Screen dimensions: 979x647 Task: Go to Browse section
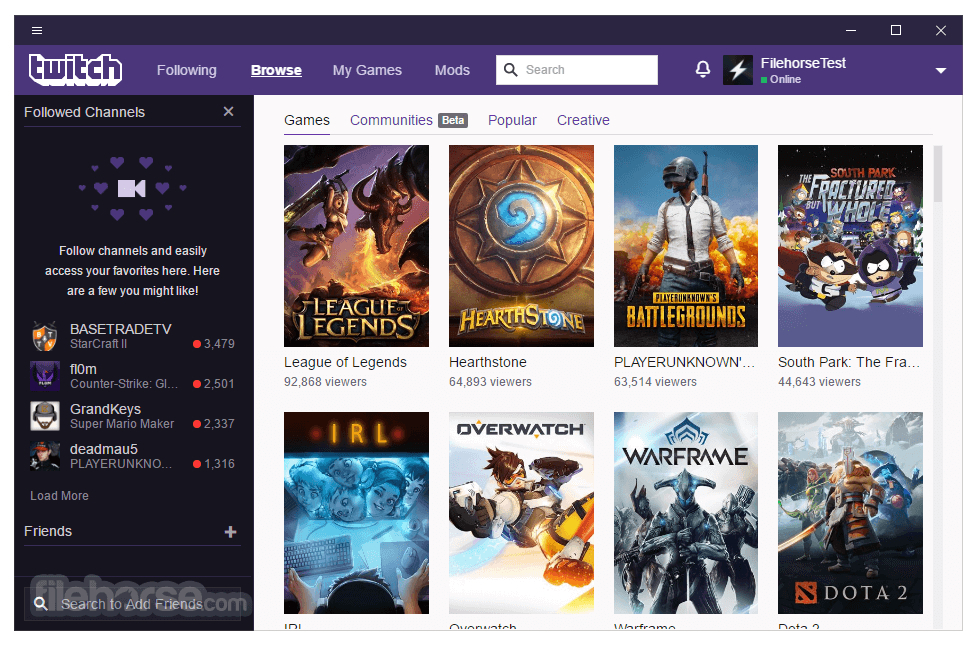point(276,70)
